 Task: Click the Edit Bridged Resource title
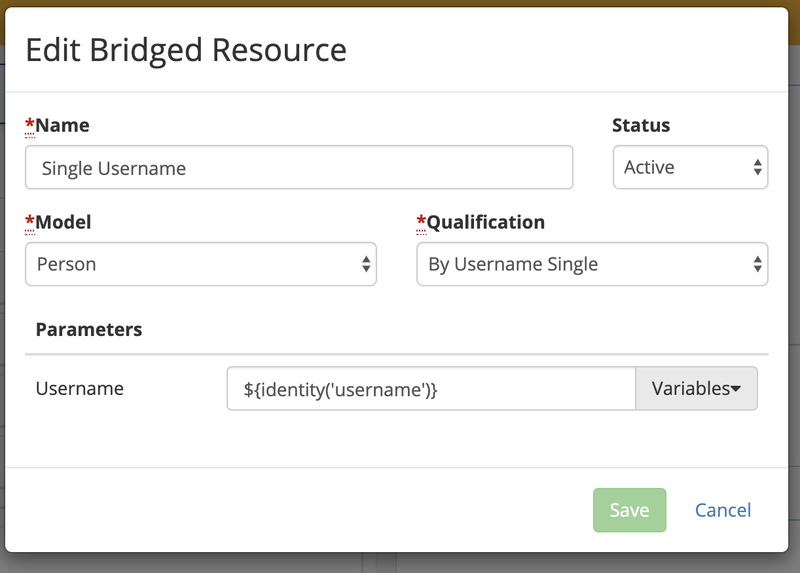186,50
